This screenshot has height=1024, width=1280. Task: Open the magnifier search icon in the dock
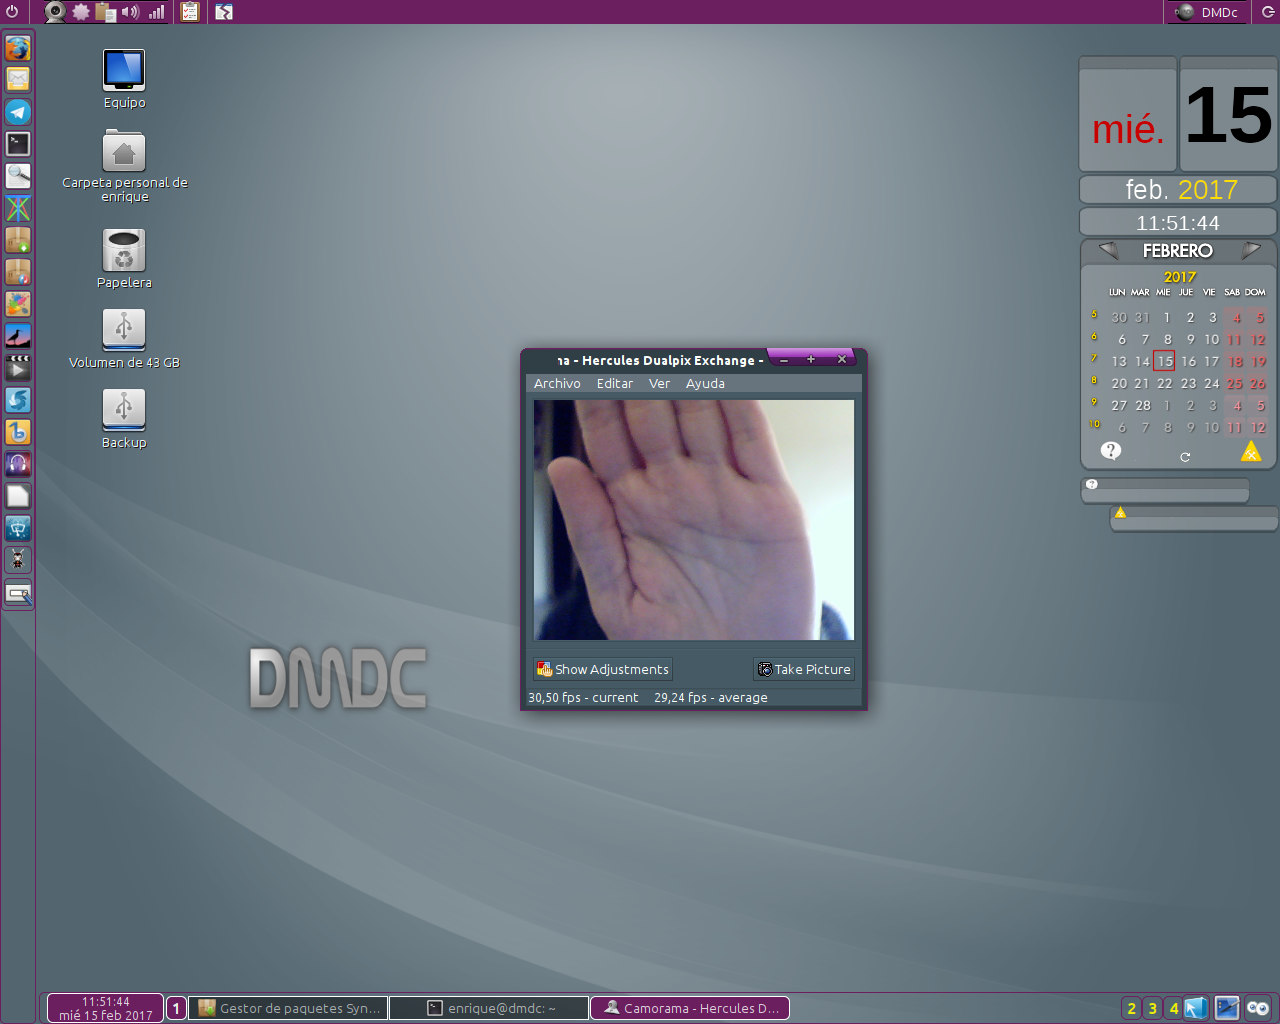18,175
